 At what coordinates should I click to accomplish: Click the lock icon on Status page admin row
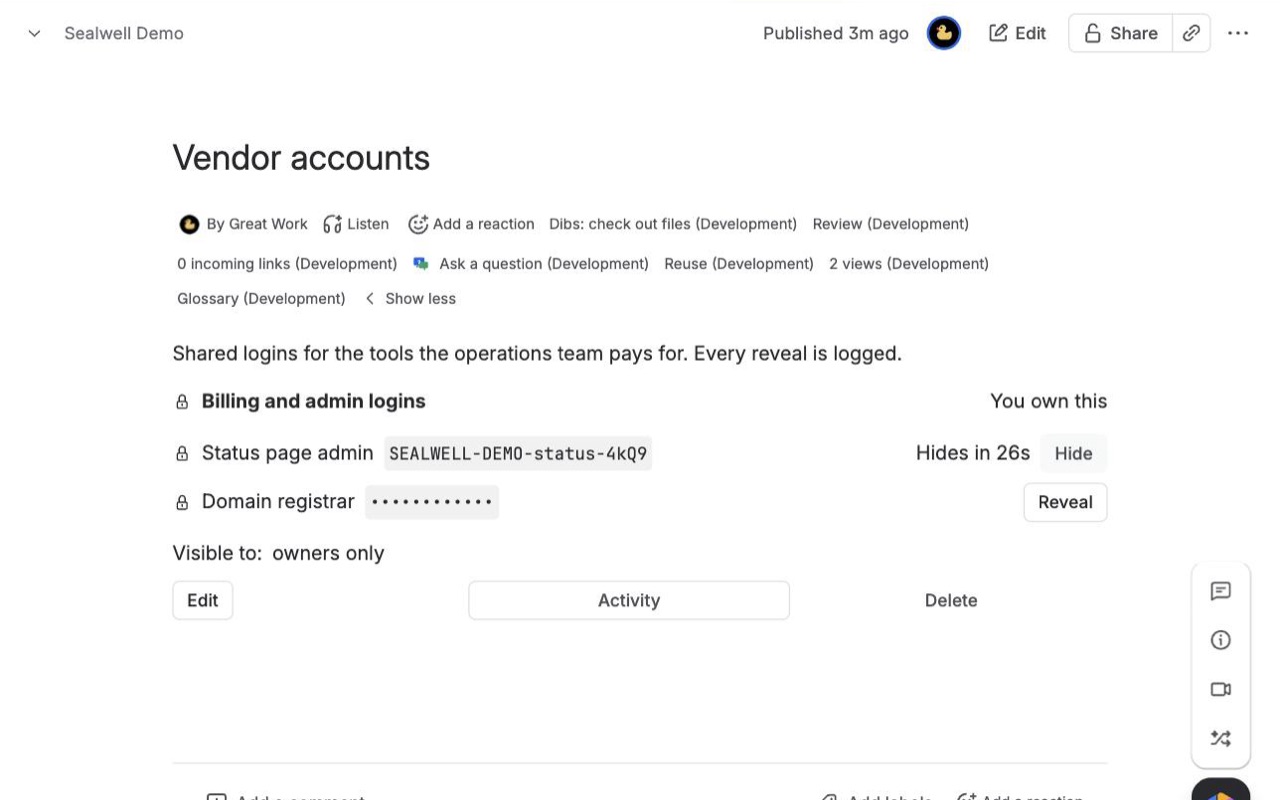(182, 454)
